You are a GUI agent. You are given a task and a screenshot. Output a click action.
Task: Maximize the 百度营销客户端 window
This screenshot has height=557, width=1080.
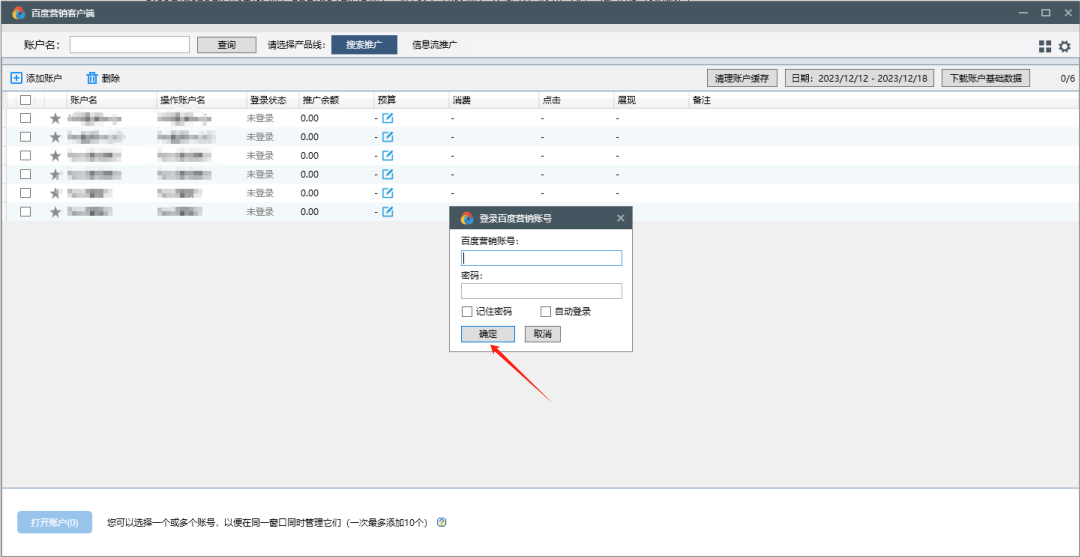tap(1046, 12)
